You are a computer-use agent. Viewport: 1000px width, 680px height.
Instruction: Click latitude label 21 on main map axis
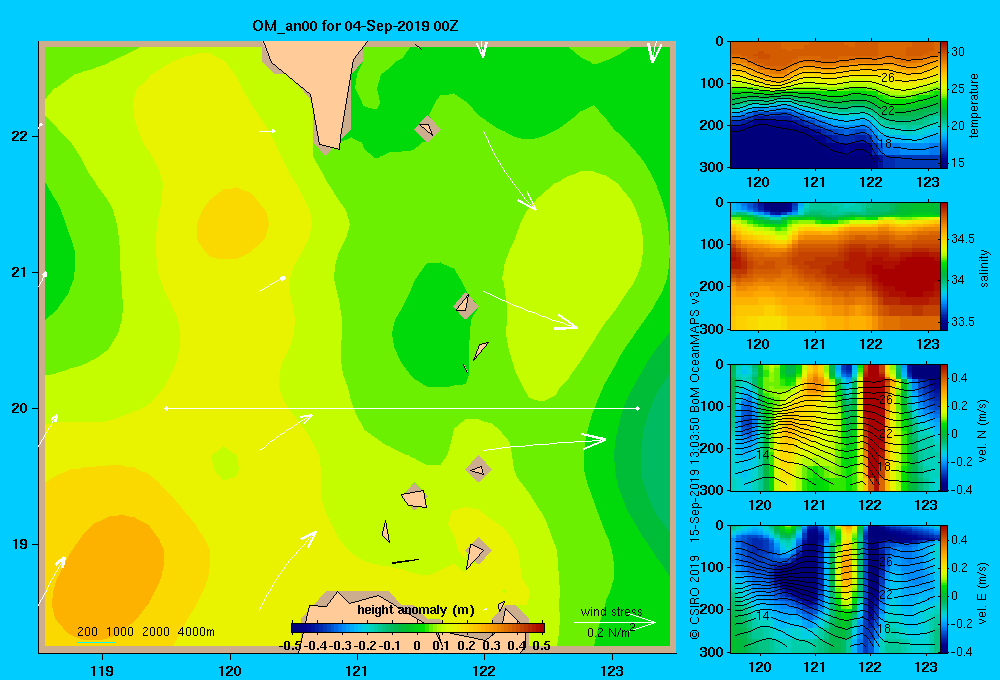click(x=20, y=272)
